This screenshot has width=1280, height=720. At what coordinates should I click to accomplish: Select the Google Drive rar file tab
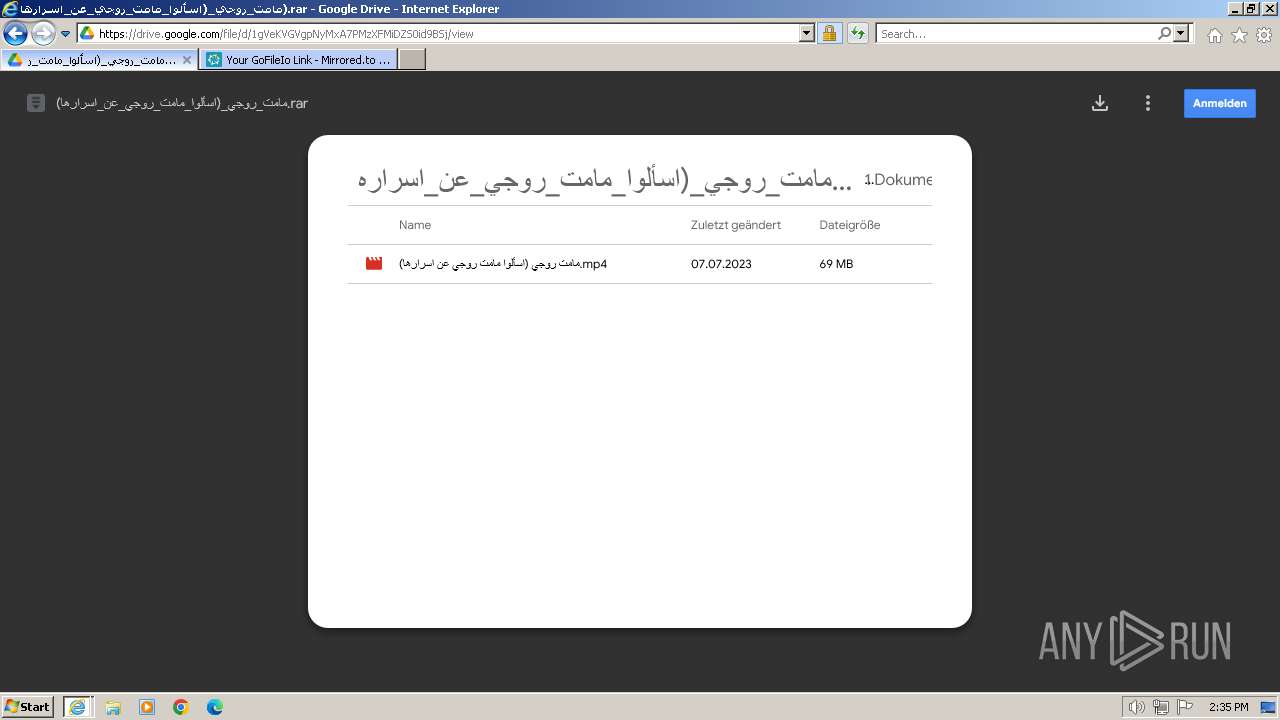(x=99, y=60)
